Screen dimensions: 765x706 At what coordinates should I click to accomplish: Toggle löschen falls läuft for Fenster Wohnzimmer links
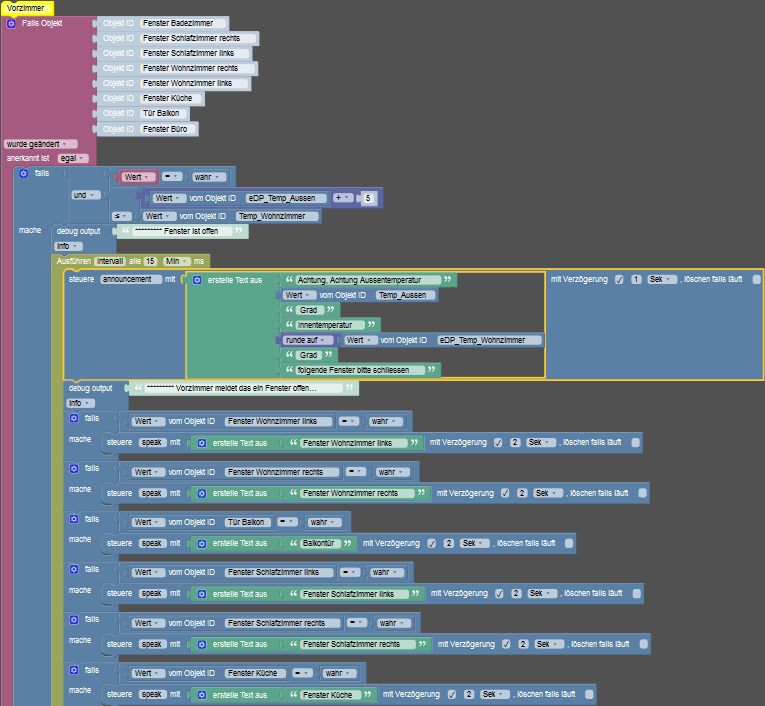coord(636,443)
